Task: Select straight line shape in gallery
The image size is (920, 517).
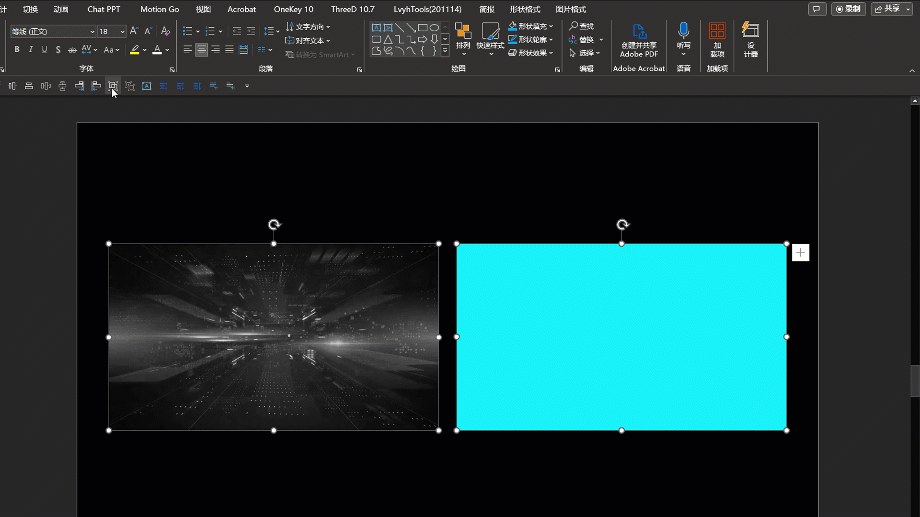Action: pyautogui.click(x=400, y=28)
